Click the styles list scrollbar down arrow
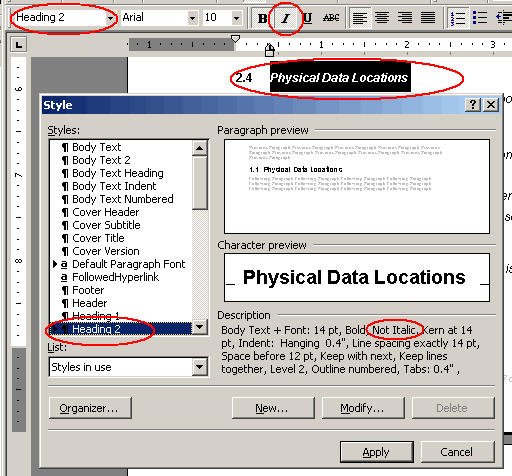 click(199, 327)
